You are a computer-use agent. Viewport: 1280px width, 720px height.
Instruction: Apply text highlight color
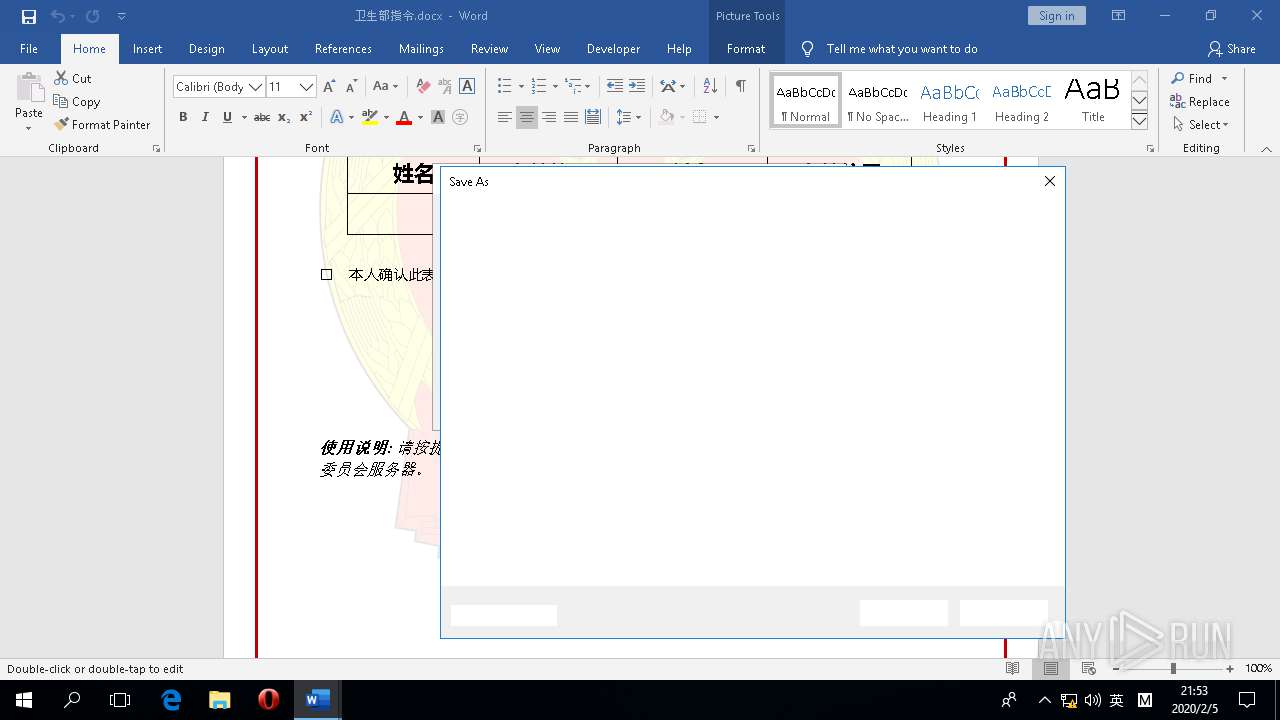(370, 117)
